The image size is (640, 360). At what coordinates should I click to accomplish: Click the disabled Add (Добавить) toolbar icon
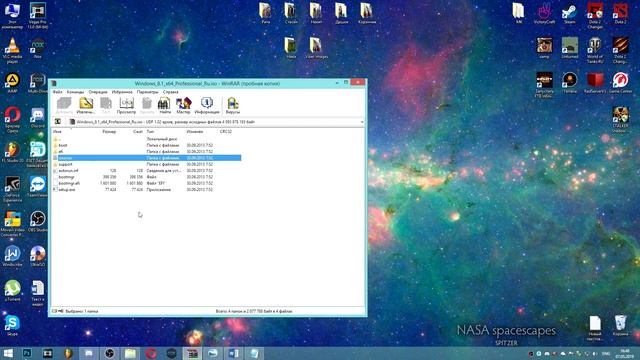click(64, 105)
